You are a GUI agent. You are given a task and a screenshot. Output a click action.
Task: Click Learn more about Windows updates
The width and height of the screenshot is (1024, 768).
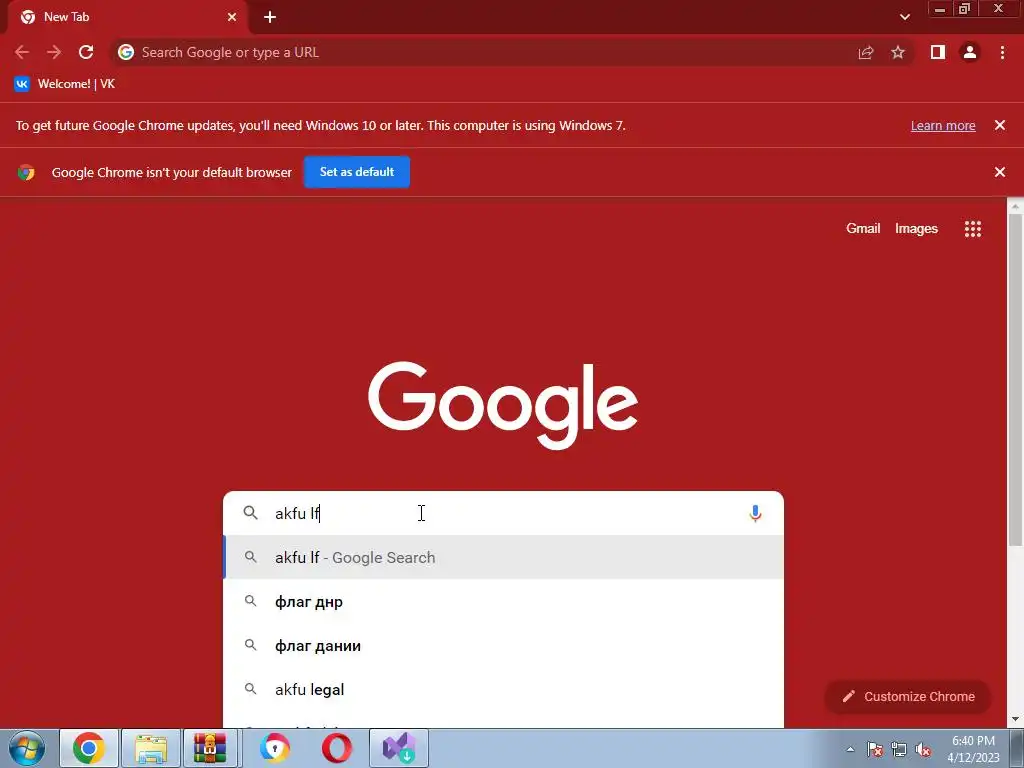(x=943, y=125)
